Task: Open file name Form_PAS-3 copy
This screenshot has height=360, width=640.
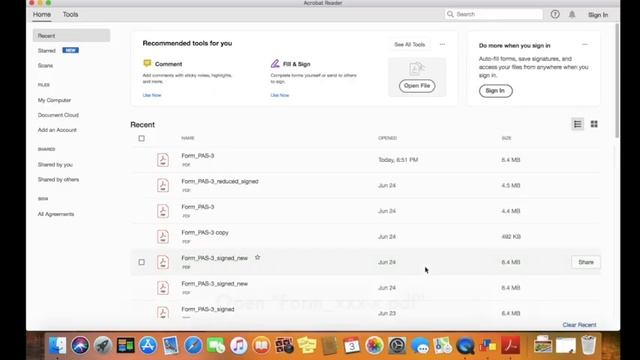Action: [x=205, y=232]
